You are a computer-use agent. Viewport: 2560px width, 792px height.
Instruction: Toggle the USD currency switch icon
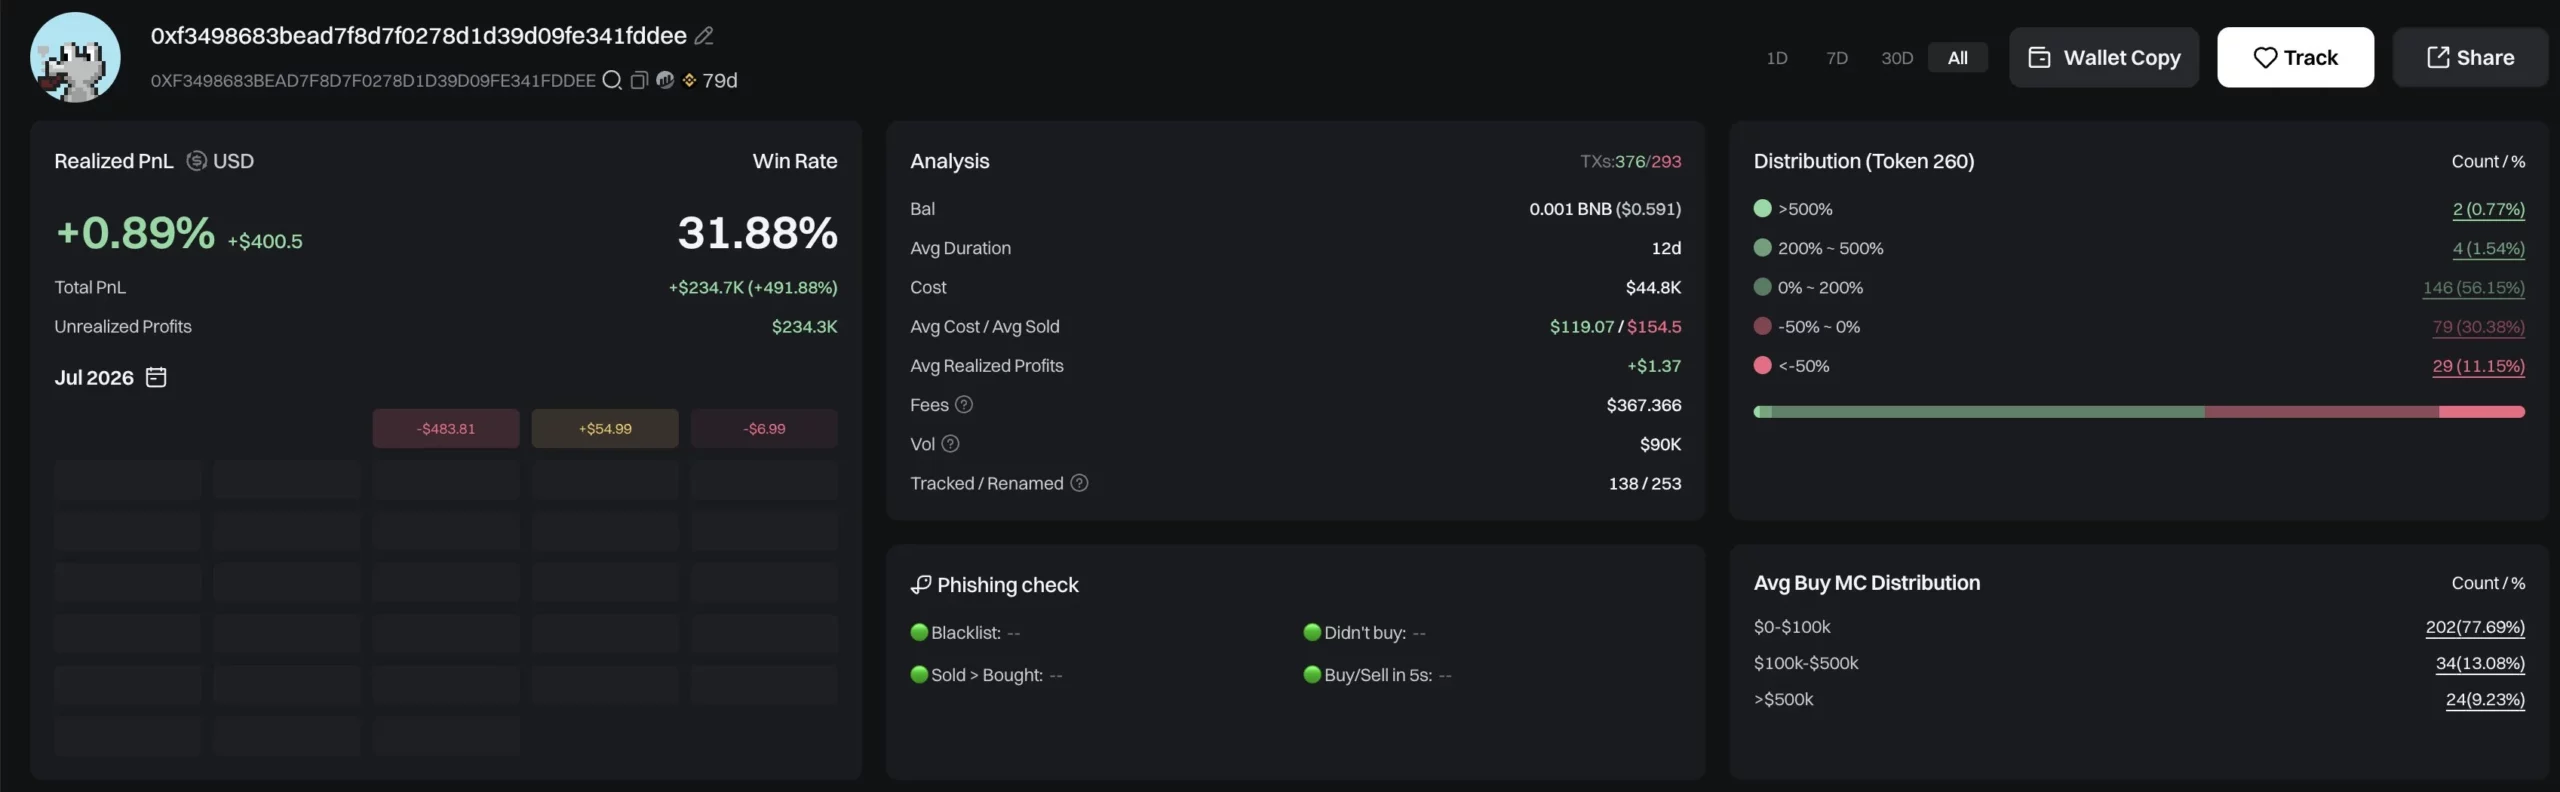pyautogui.click(x=197, y=161)
